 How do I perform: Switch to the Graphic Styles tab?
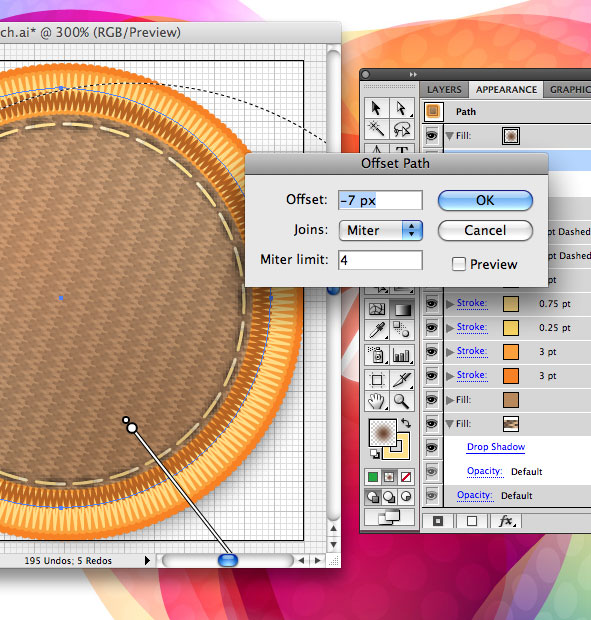(568, 90)
